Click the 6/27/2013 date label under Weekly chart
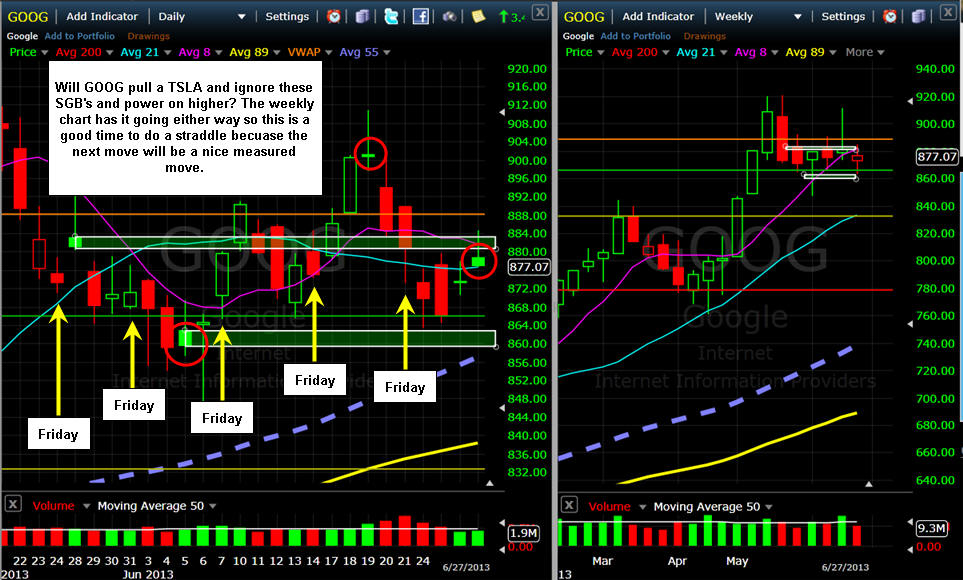The width and height of the screenshot is (963, 580). coord(845,567)
